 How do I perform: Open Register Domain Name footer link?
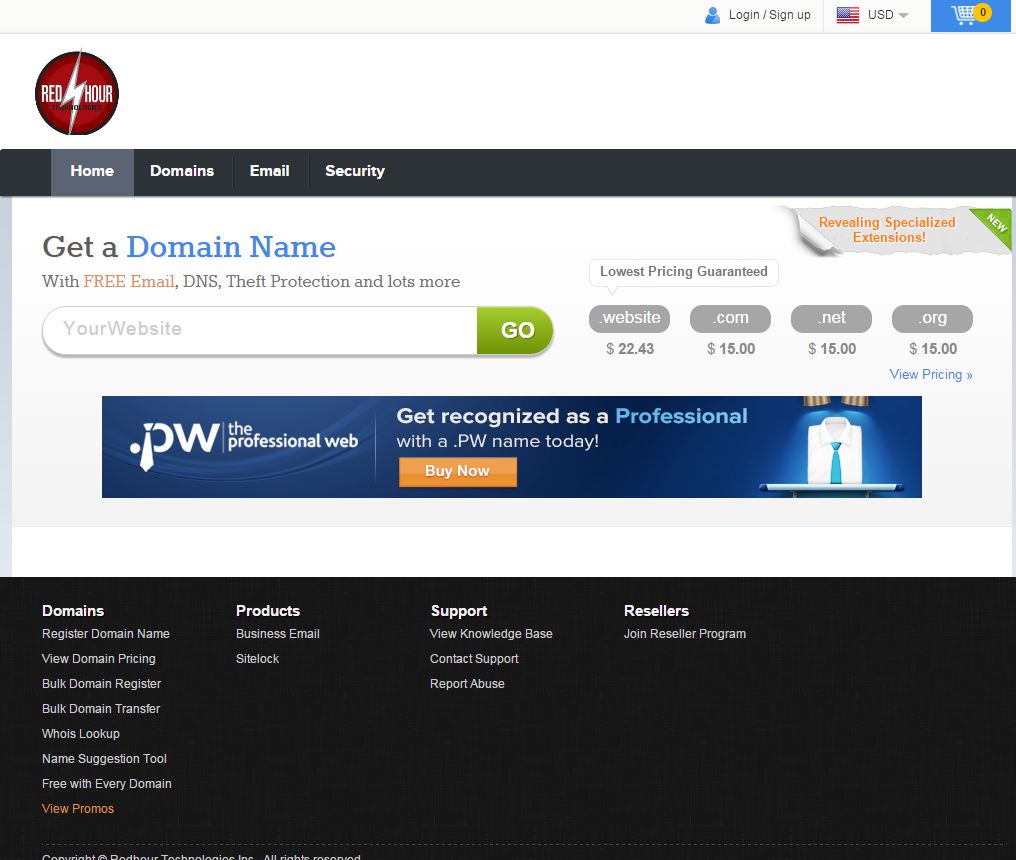click(106, 634)
